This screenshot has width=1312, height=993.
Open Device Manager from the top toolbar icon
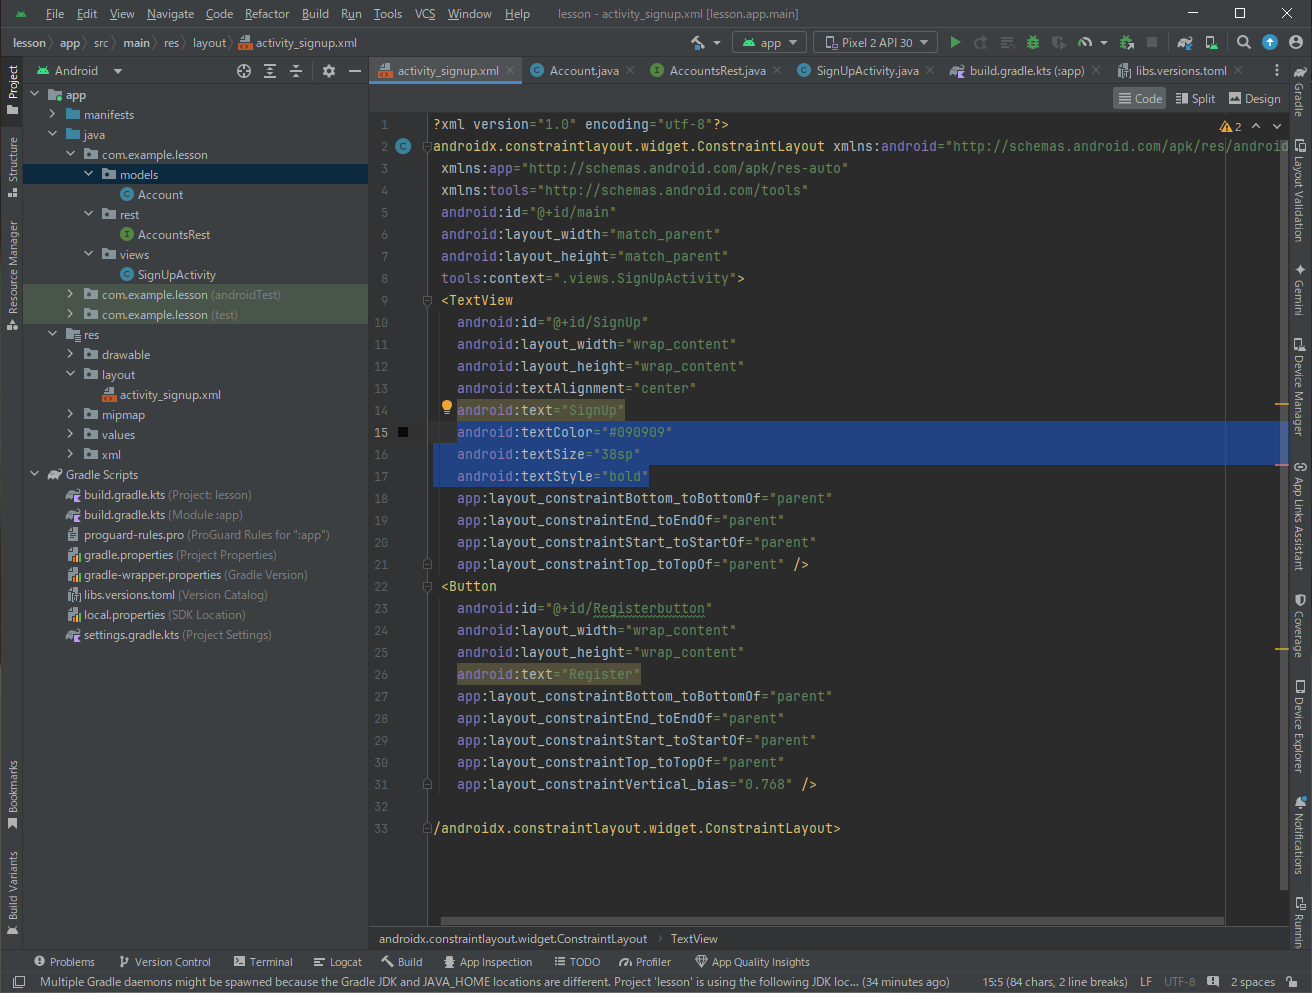click(x=1211, y=43)
